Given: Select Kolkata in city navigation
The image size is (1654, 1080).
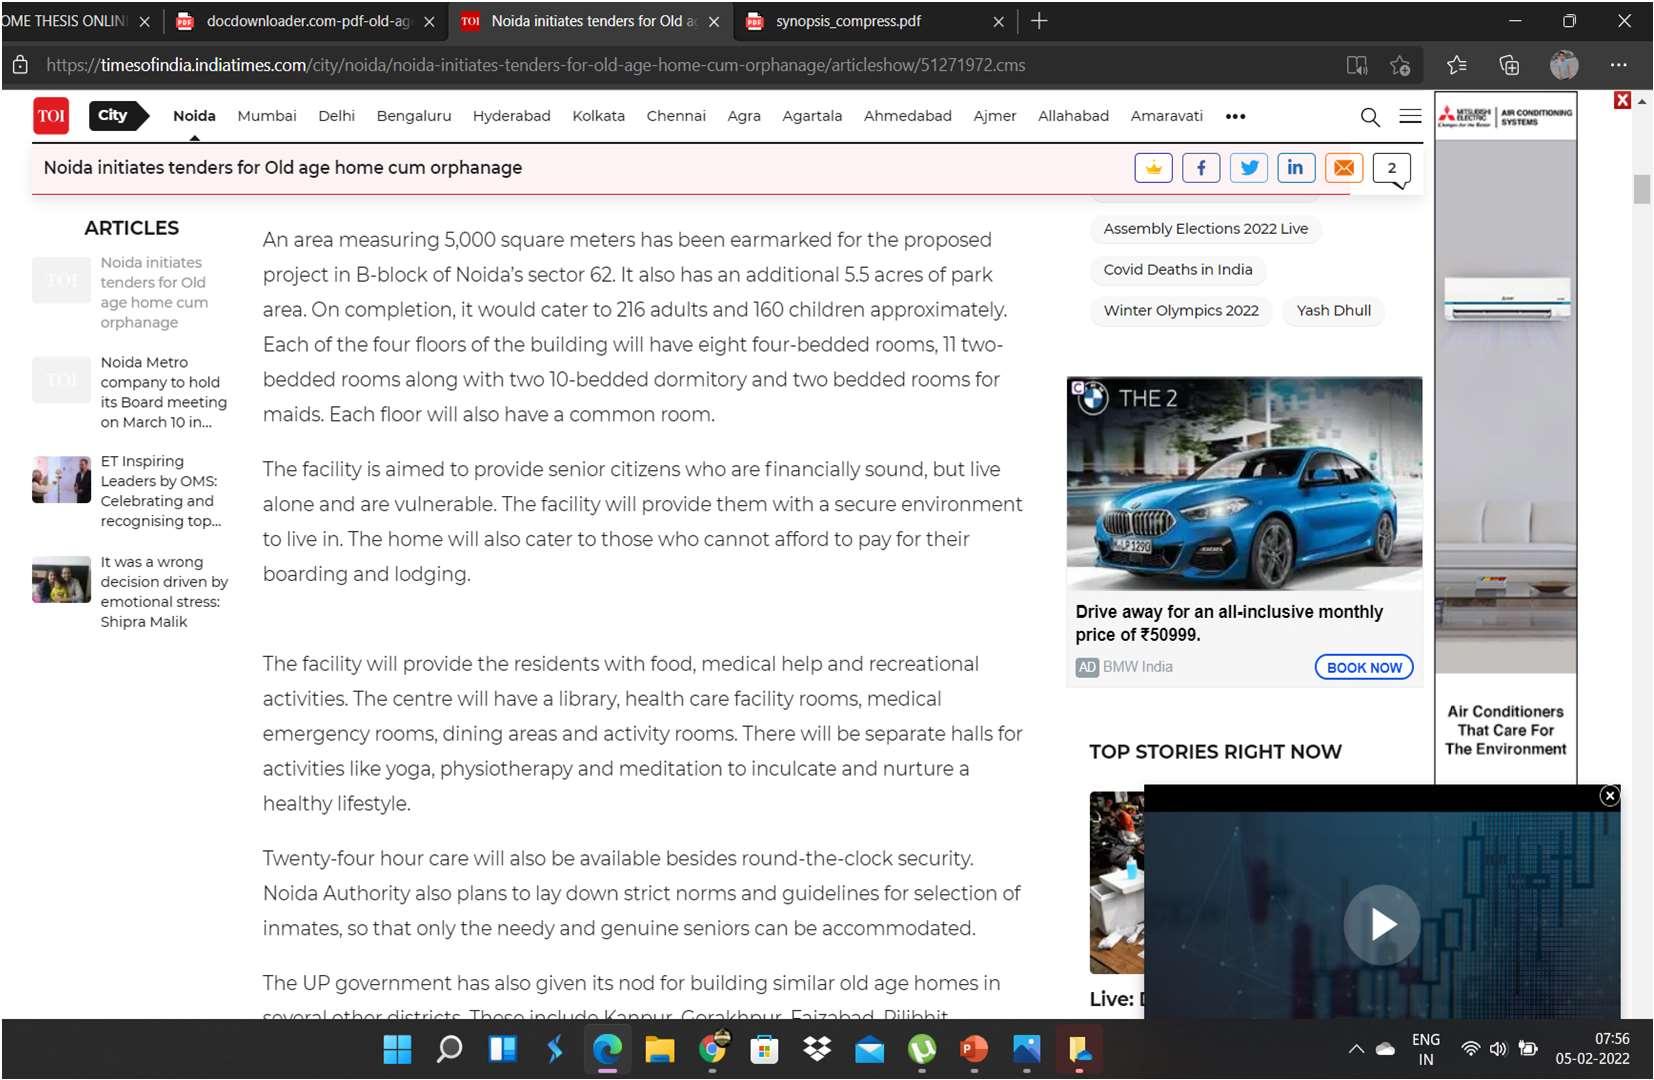Looking at the screenshot, I should [598, 116].
